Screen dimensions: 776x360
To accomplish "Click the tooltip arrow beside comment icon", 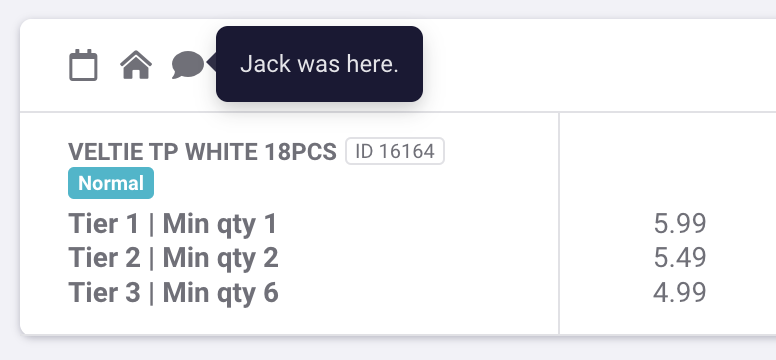I will pos(212,64).
